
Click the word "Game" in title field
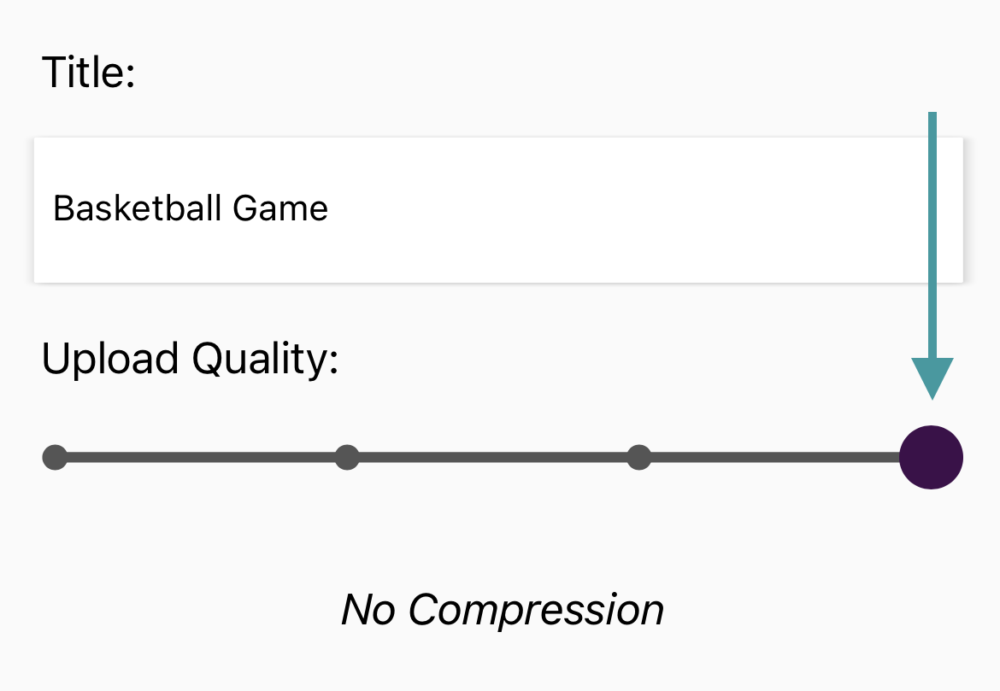(280, 209)
